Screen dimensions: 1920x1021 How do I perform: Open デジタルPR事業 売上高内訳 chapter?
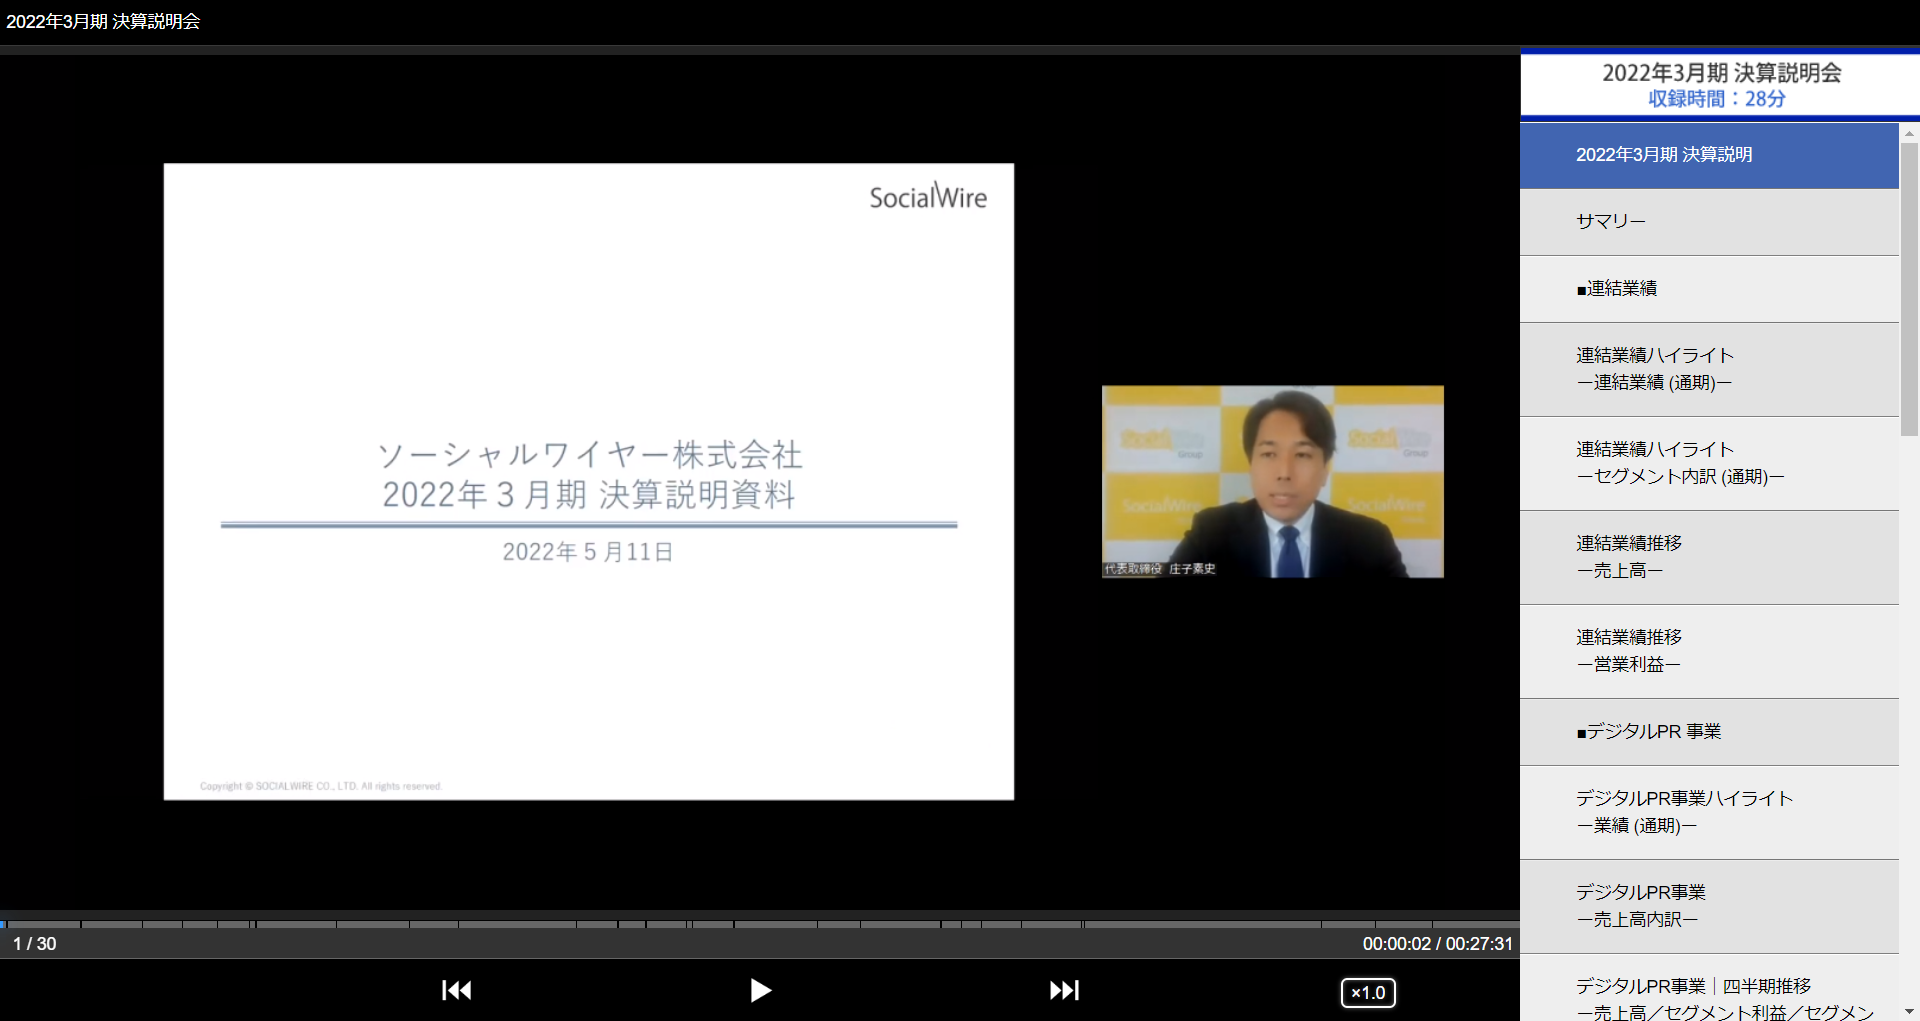[x=1709, y=906]
